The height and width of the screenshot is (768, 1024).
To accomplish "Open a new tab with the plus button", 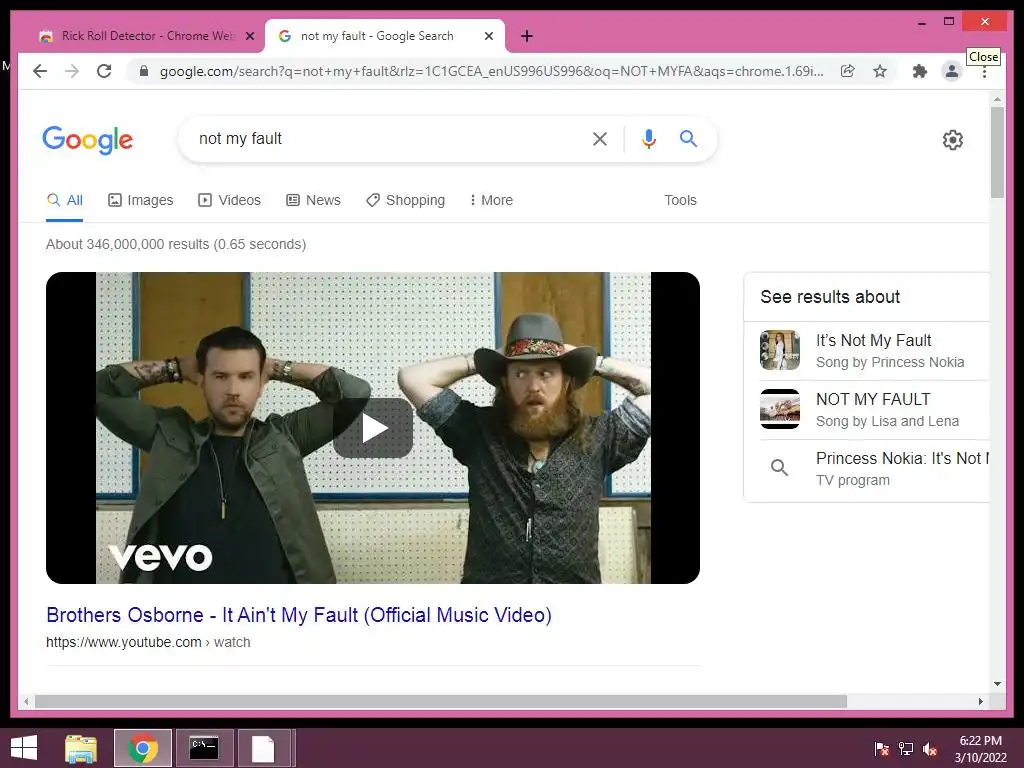I will 527,36.
